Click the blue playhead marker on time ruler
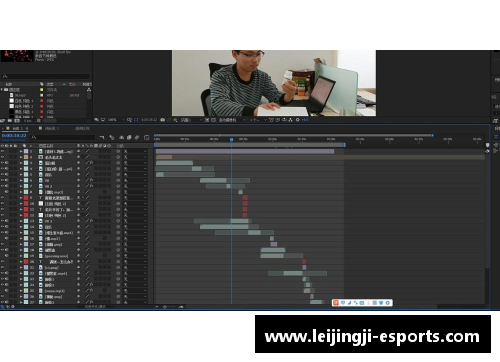Viewport: 500px width, 362px height. click(x=231, y=140)
